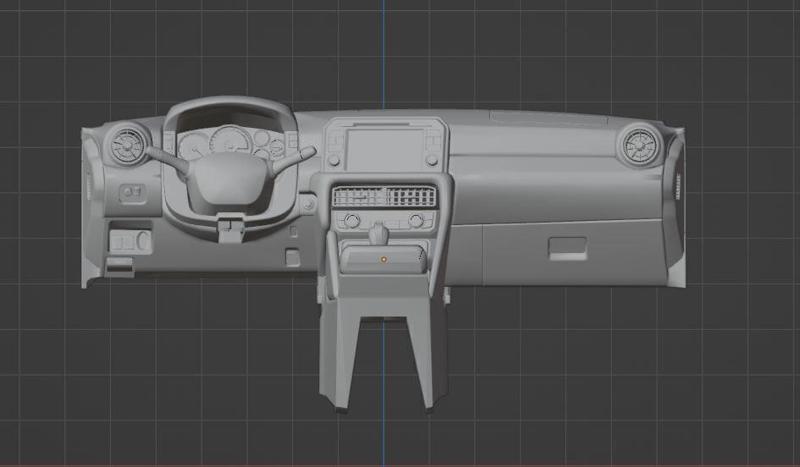The width and height of the screenshot is (800, 467).
Task: Click the instrument cluster gauges behind the wheel
Action: click(231, 143)
